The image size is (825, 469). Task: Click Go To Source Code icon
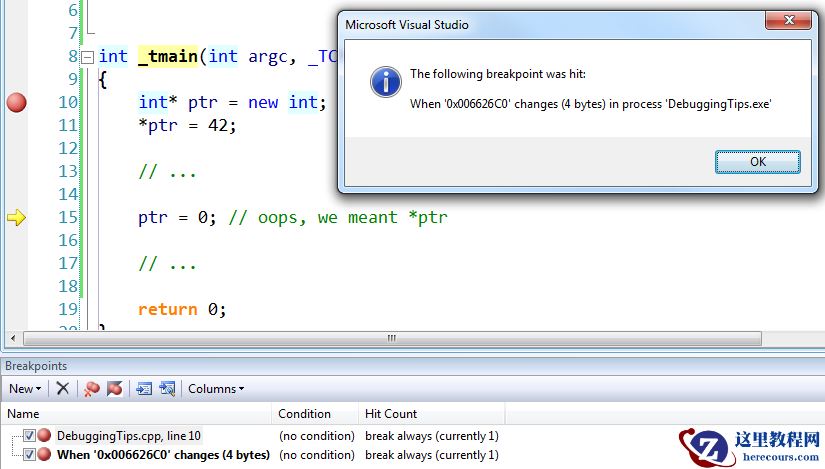(x=144, y=389)
